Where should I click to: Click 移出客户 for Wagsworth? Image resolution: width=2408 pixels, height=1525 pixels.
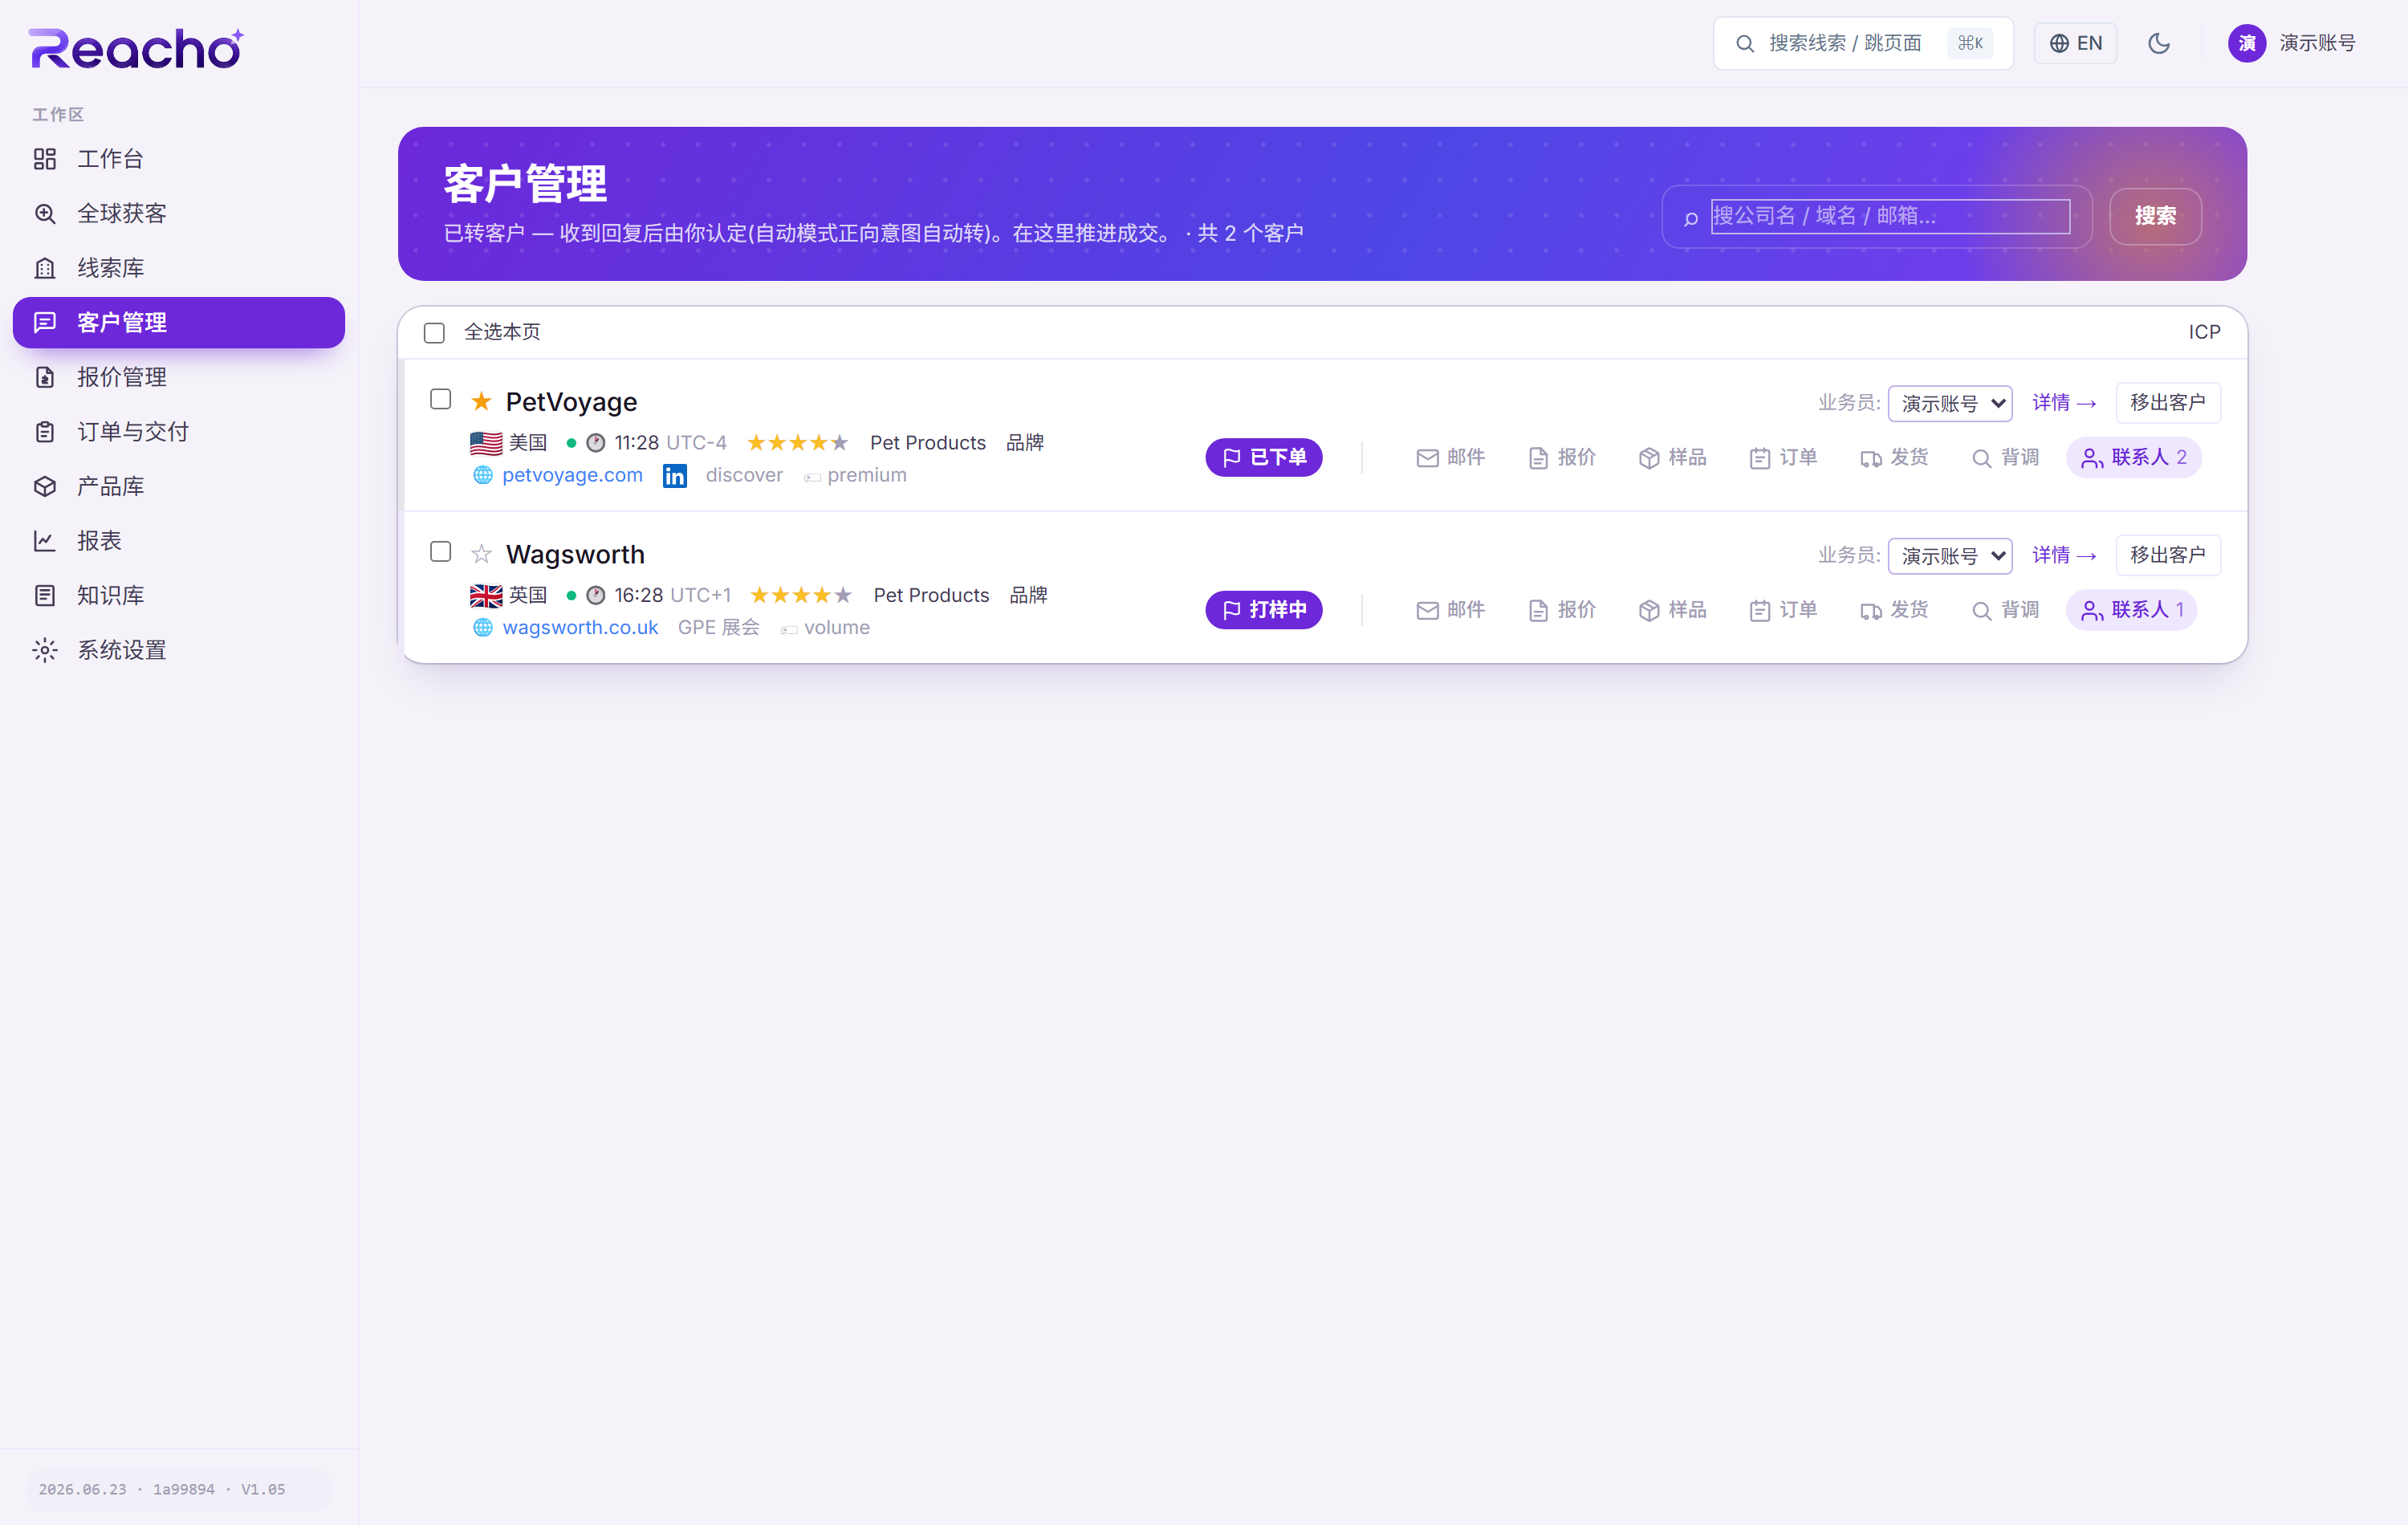tap(2168, 555)
